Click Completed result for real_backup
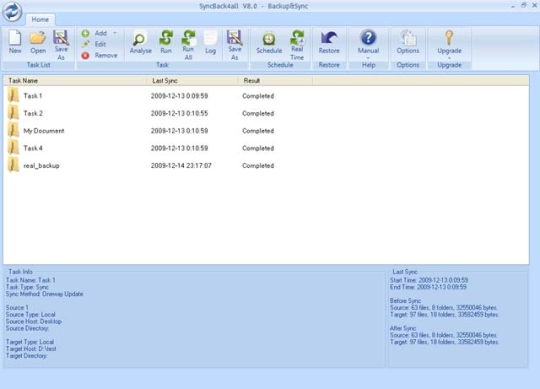This screenshot has width=540, height=389. coord(258,166)
